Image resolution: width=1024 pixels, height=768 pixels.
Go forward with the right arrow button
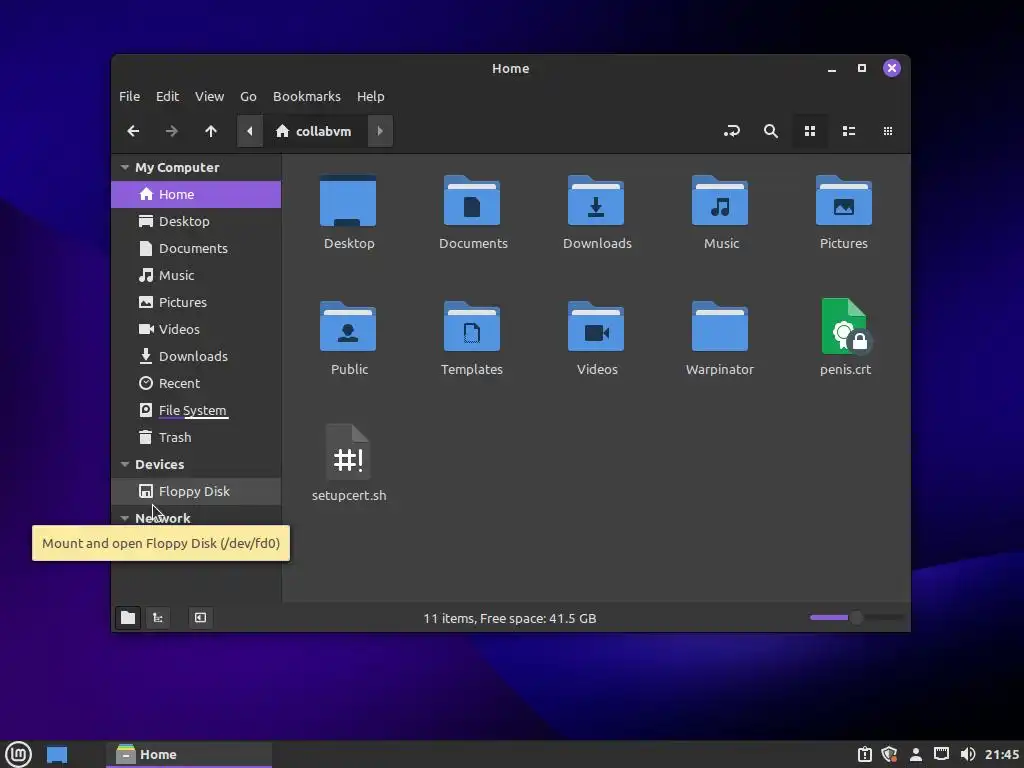pos(172,131)
